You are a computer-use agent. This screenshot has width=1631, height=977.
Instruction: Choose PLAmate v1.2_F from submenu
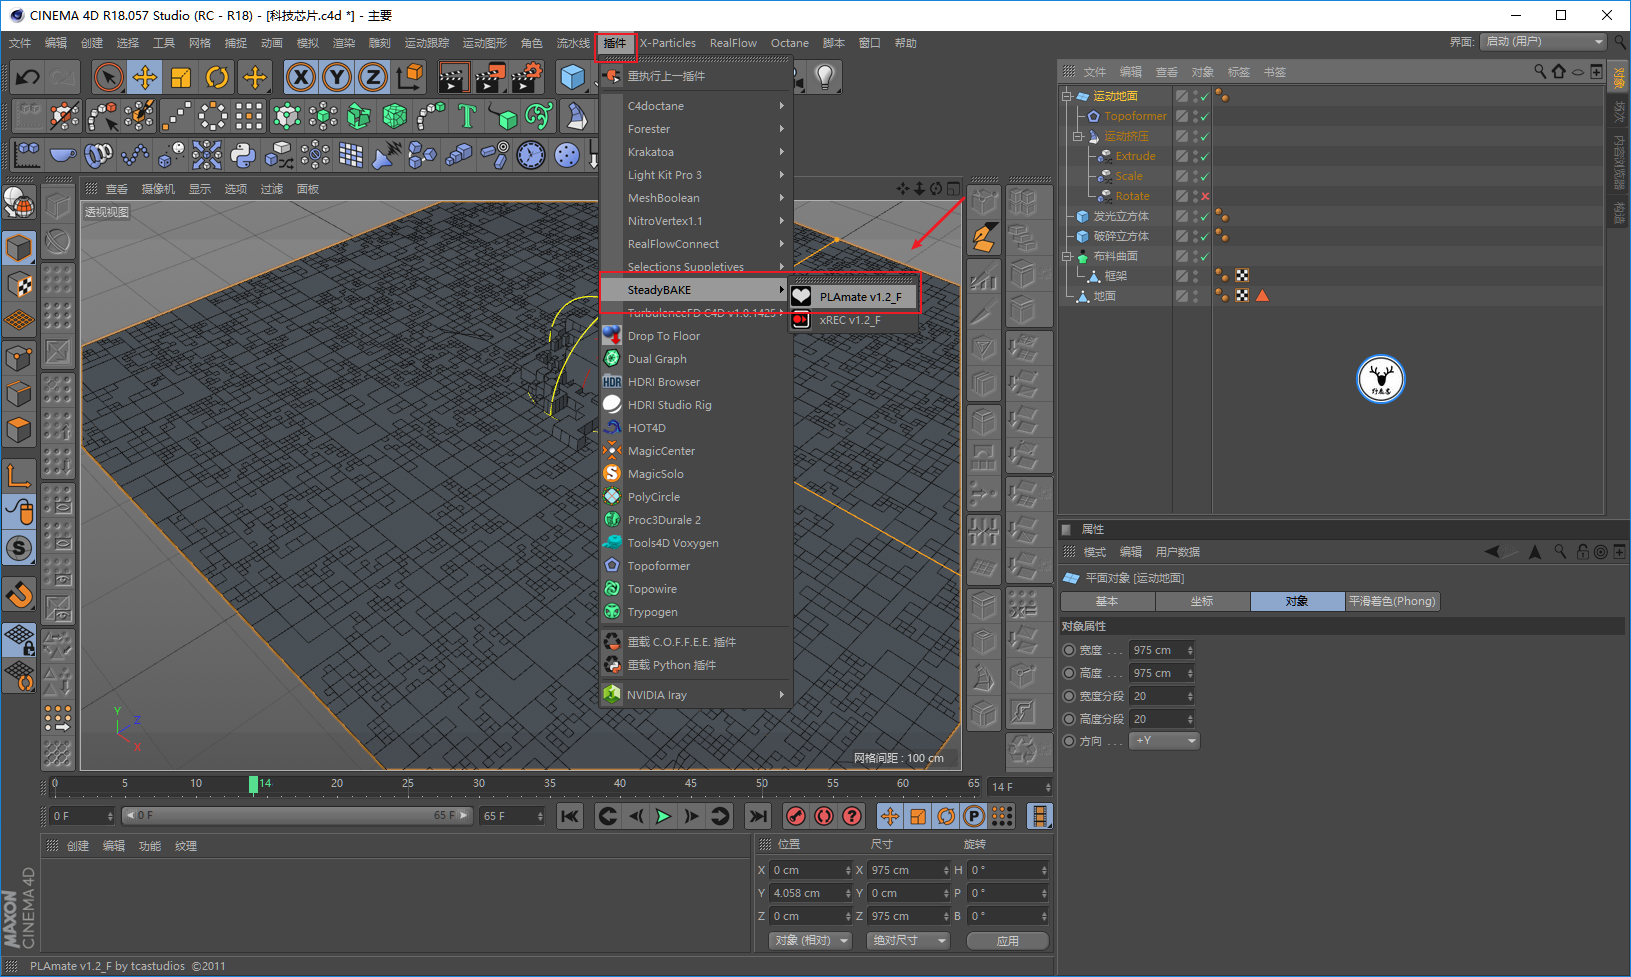[x=854, y=297]
